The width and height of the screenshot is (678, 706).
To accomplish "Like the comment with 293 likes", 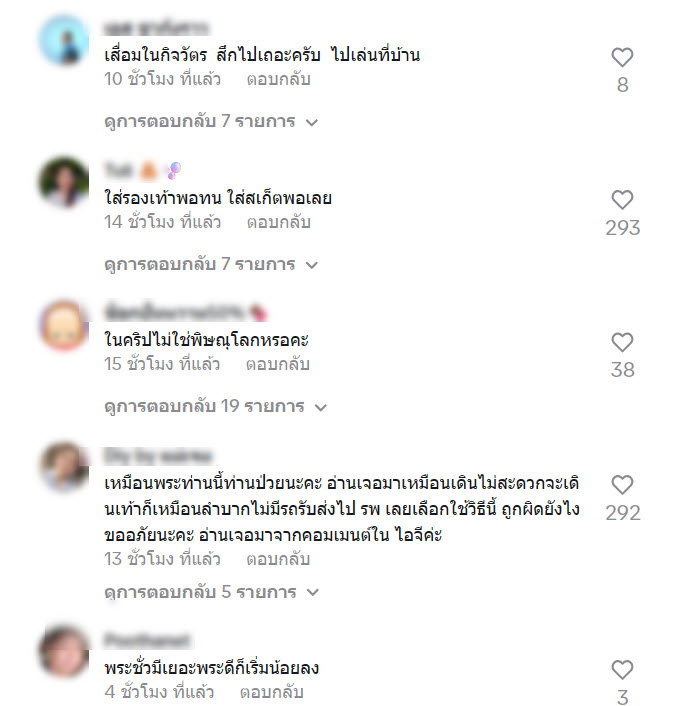I will click(x=622, y=200).
